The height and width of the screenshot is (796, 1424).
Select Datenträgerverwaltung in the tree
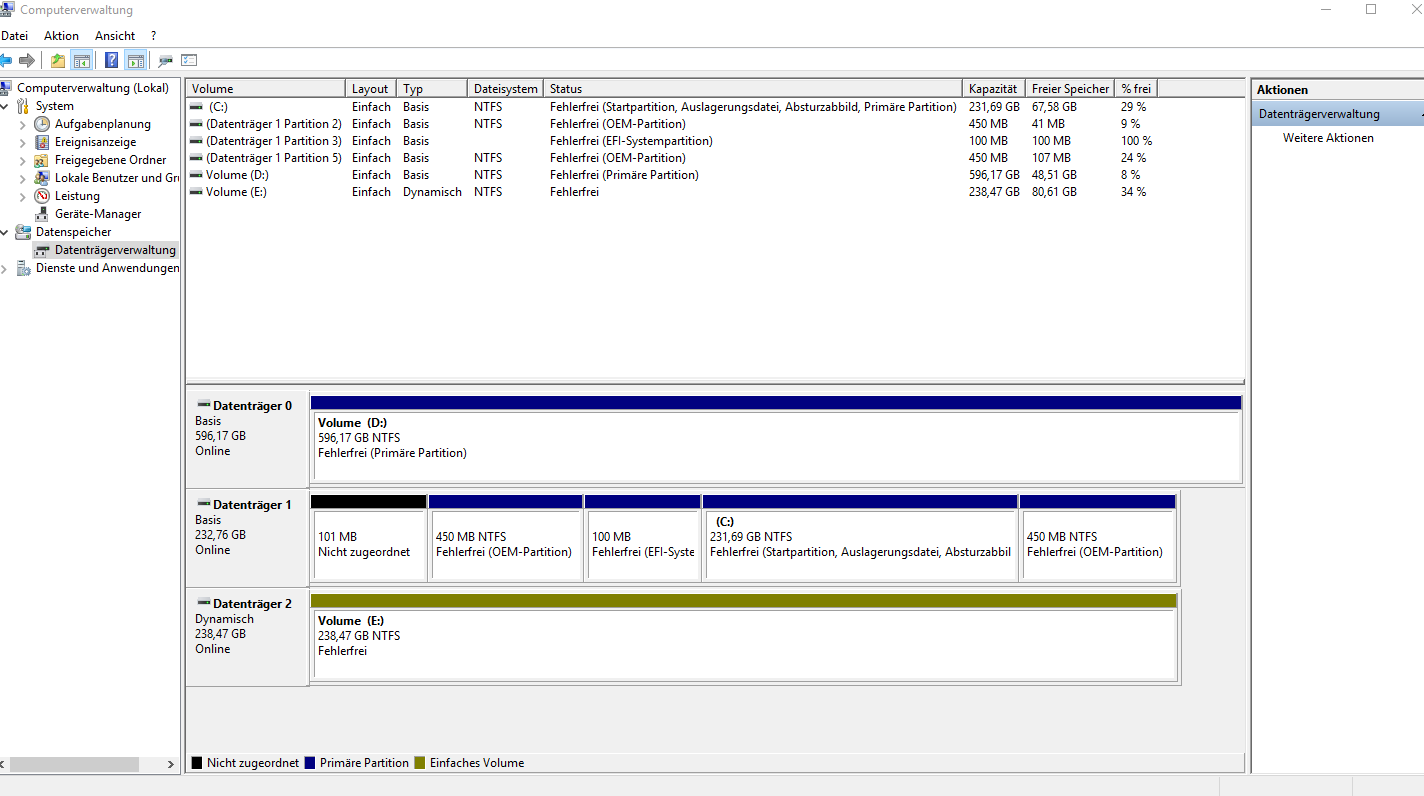coord(115,250)
